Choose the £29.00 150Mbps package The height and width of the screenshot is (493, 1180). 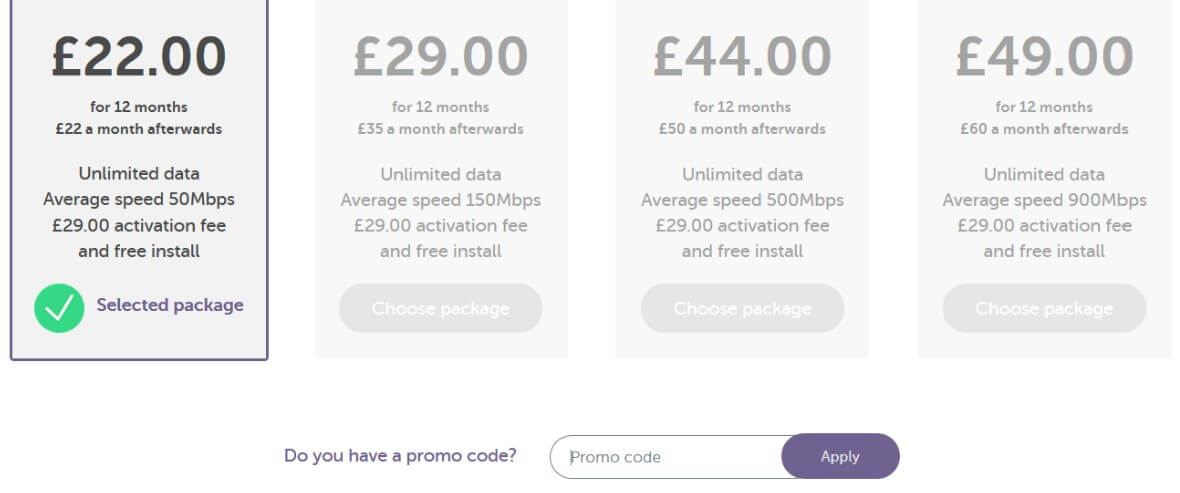tap(440, 308)
